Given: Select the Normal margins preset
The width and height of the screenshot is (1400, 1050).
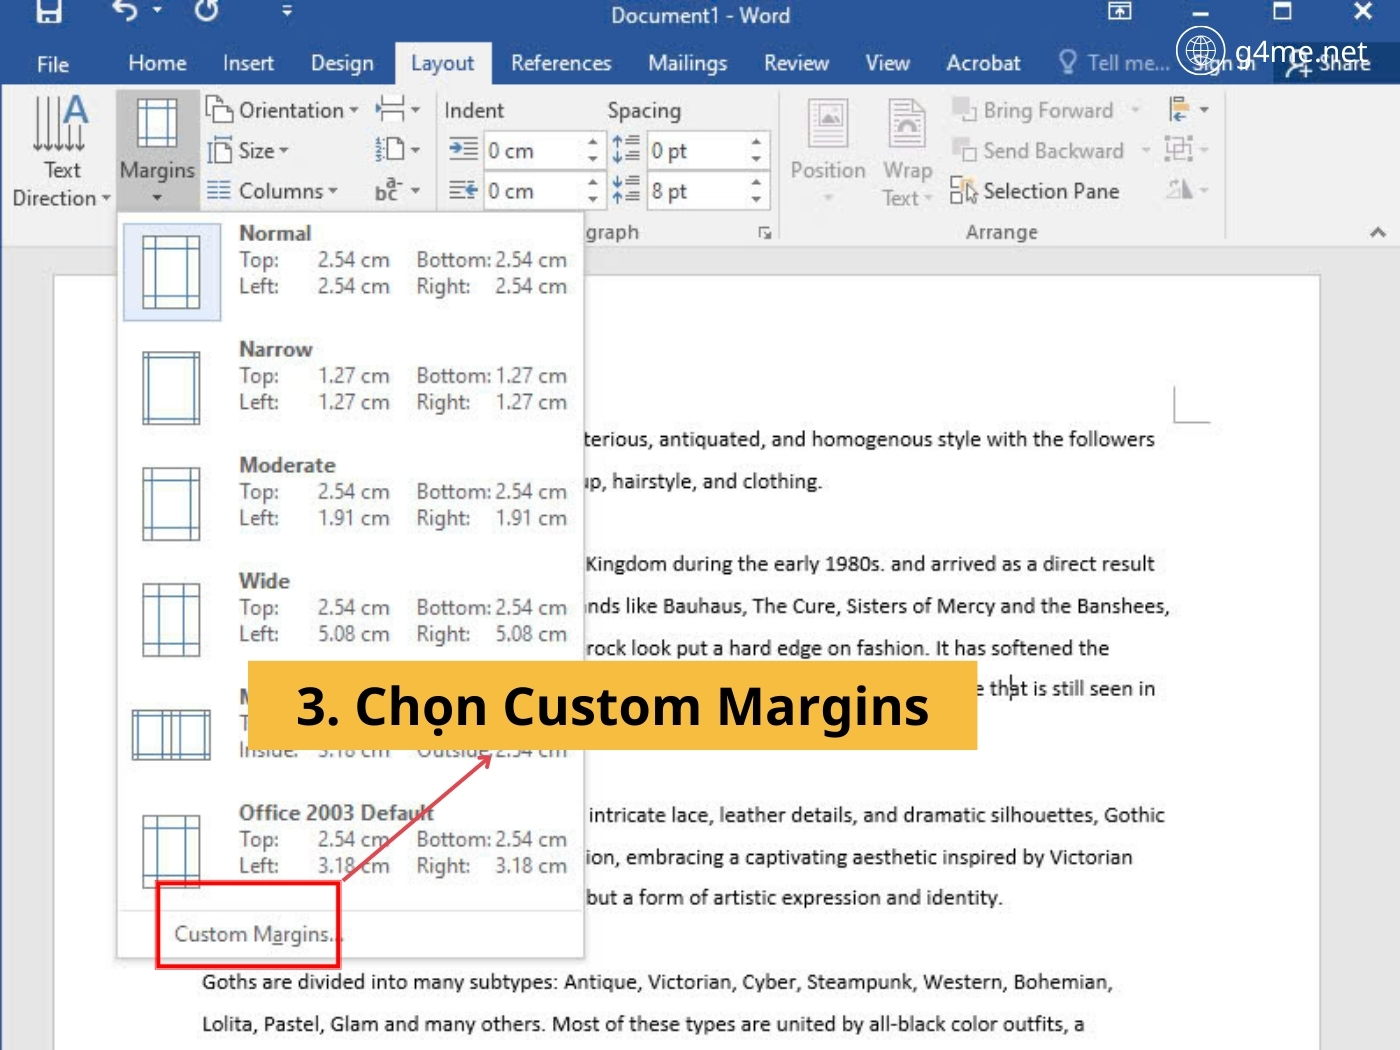Looking at the screenshot, I should (350, 272).
